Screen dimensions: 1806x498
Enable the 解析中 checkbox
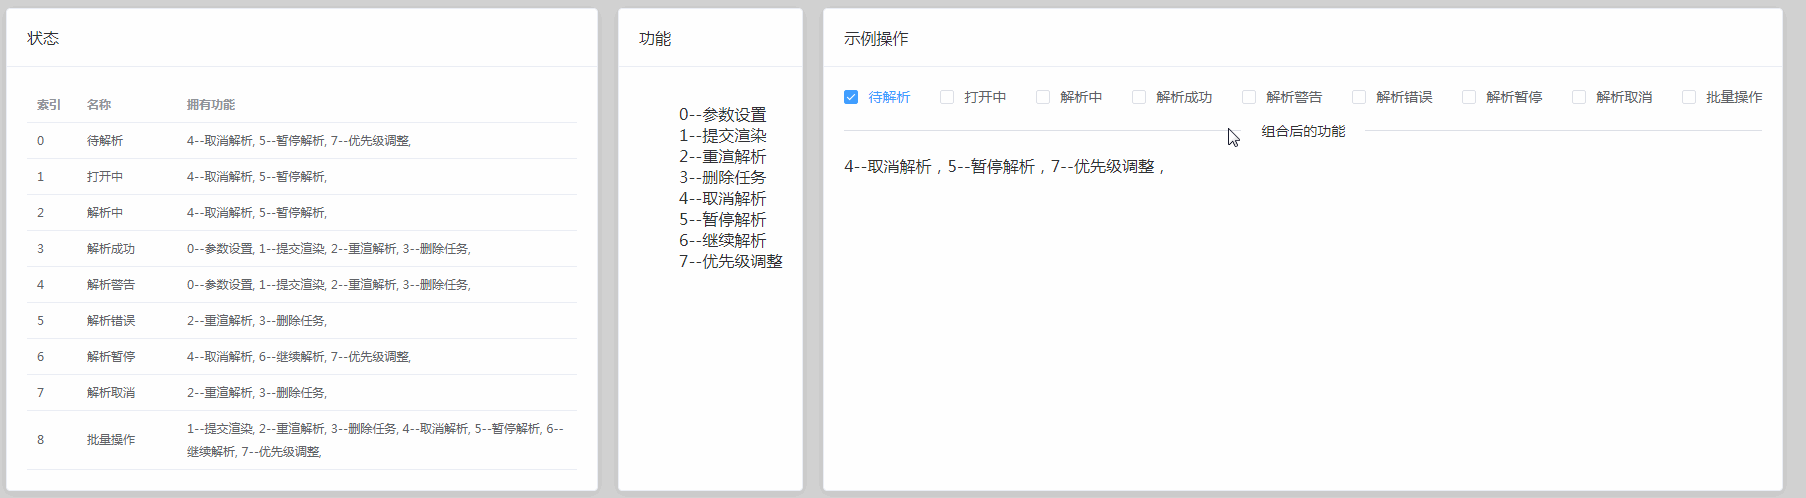tap(1043, 97)
